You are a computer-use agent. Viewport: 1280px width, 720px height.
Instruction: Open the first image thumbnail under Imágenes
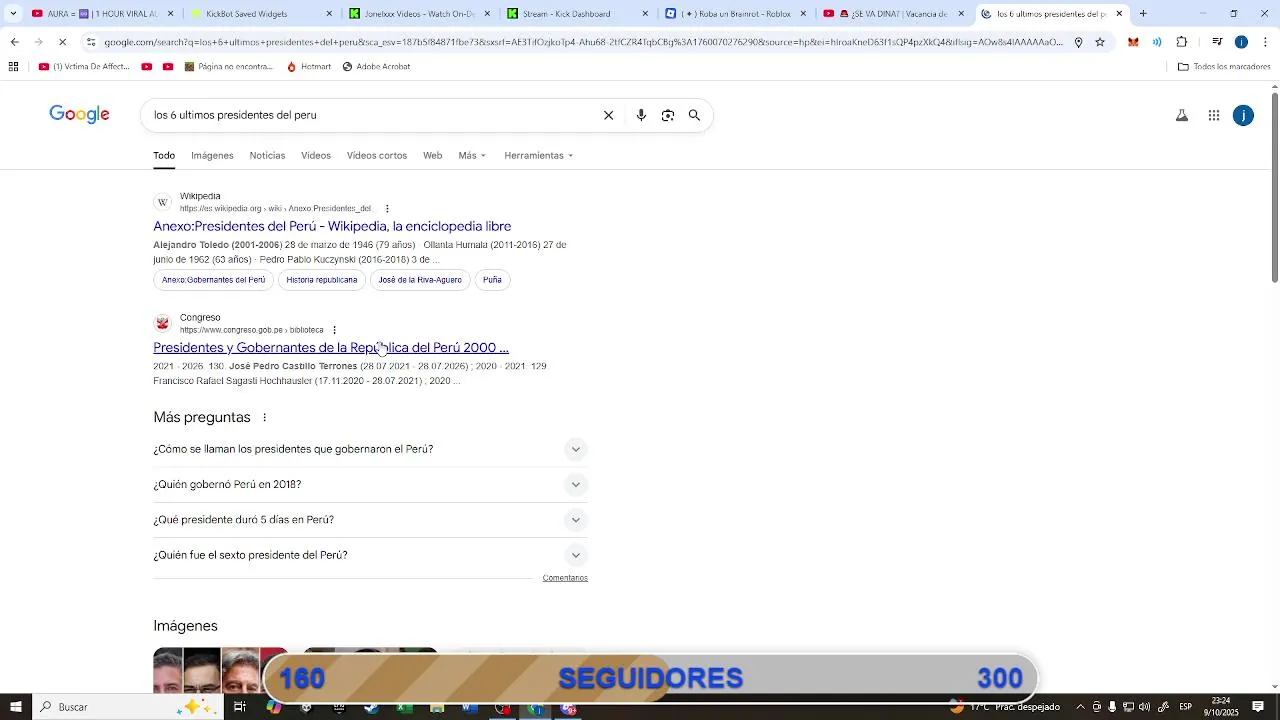(220, 671)
